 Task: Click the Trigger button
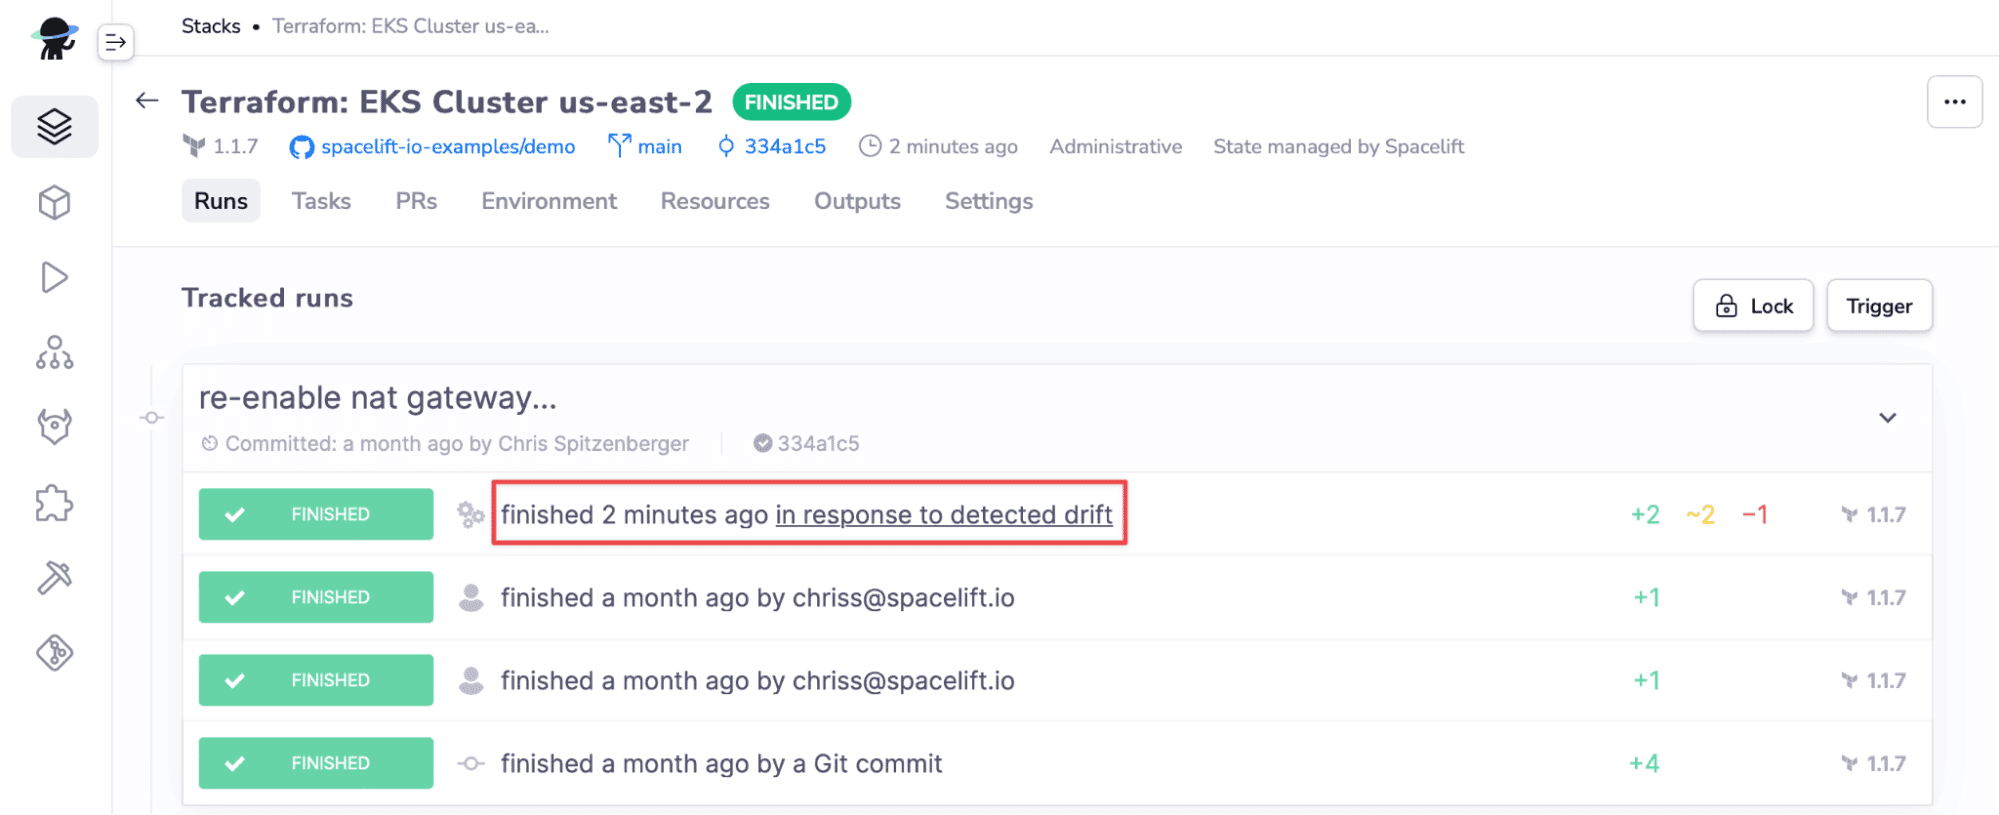1879,306
